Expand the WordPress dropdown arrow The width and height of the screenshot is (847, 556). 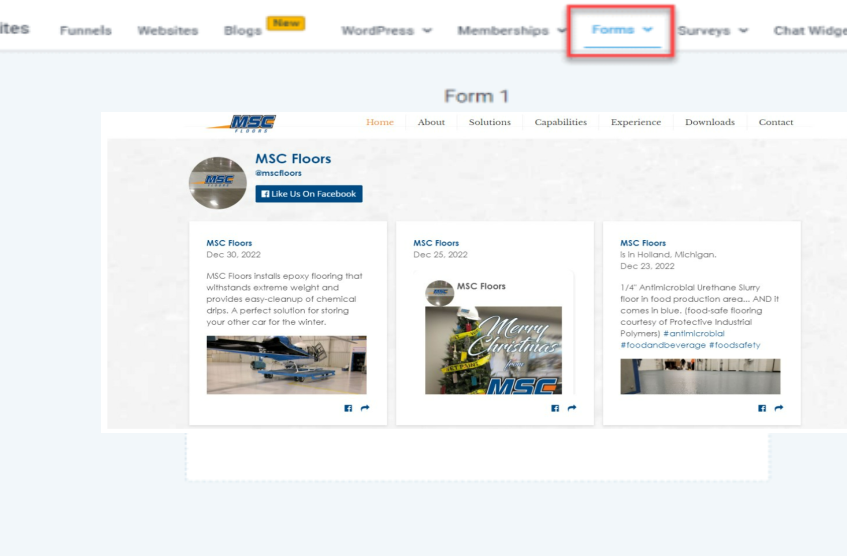(x=427, y=30)
